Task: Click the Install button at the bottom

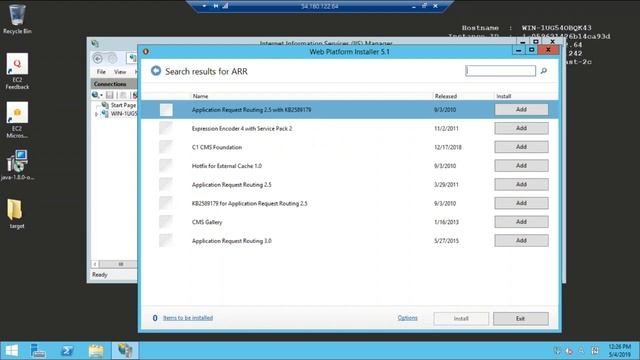Action: coord(461,318)
